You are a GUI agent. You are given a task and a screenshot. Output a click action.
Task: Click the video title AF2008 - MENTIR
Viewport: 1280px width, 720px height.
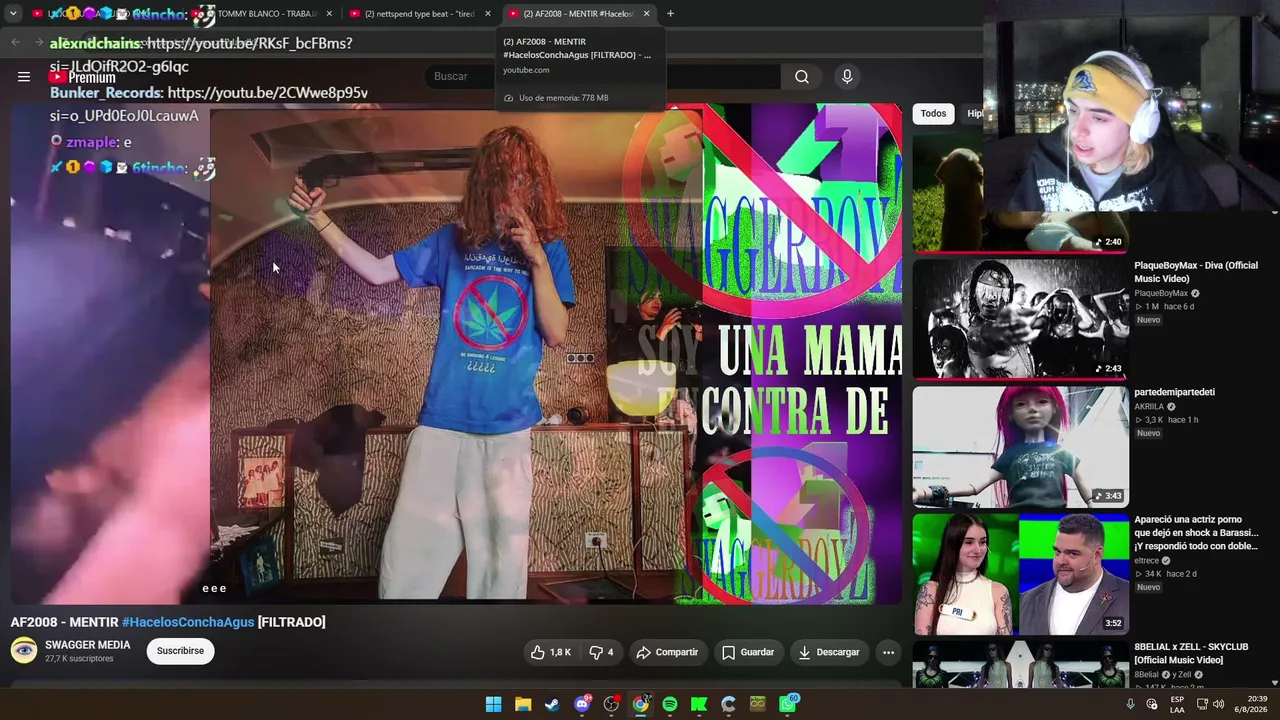[64, 622]
